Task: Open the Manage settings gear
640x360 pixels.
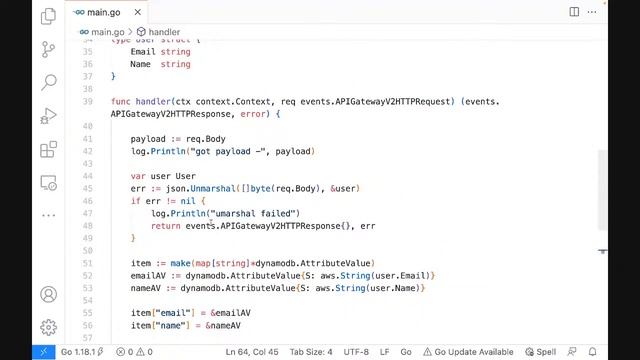Action: point(48,327)
